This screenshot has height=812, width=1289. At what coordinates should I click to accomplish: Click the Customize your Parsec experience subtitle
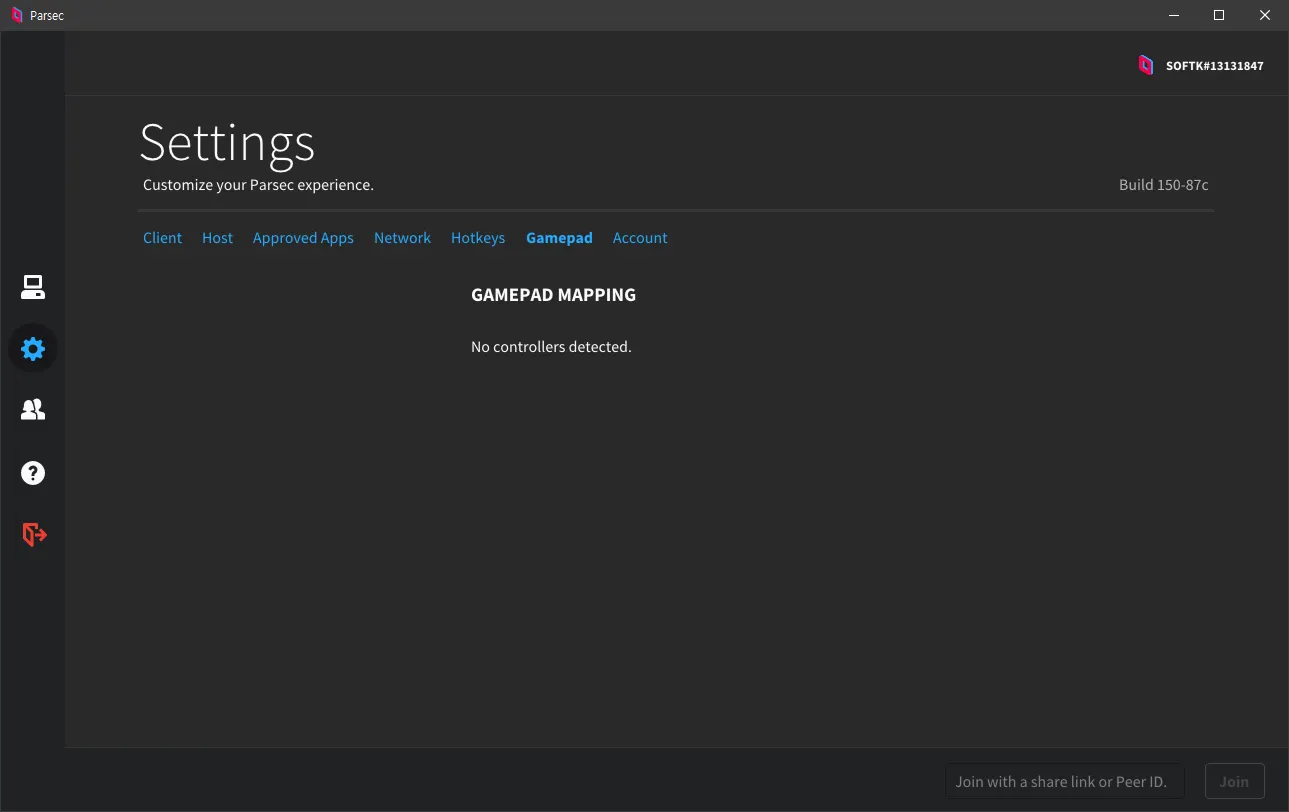coord(258,185)
